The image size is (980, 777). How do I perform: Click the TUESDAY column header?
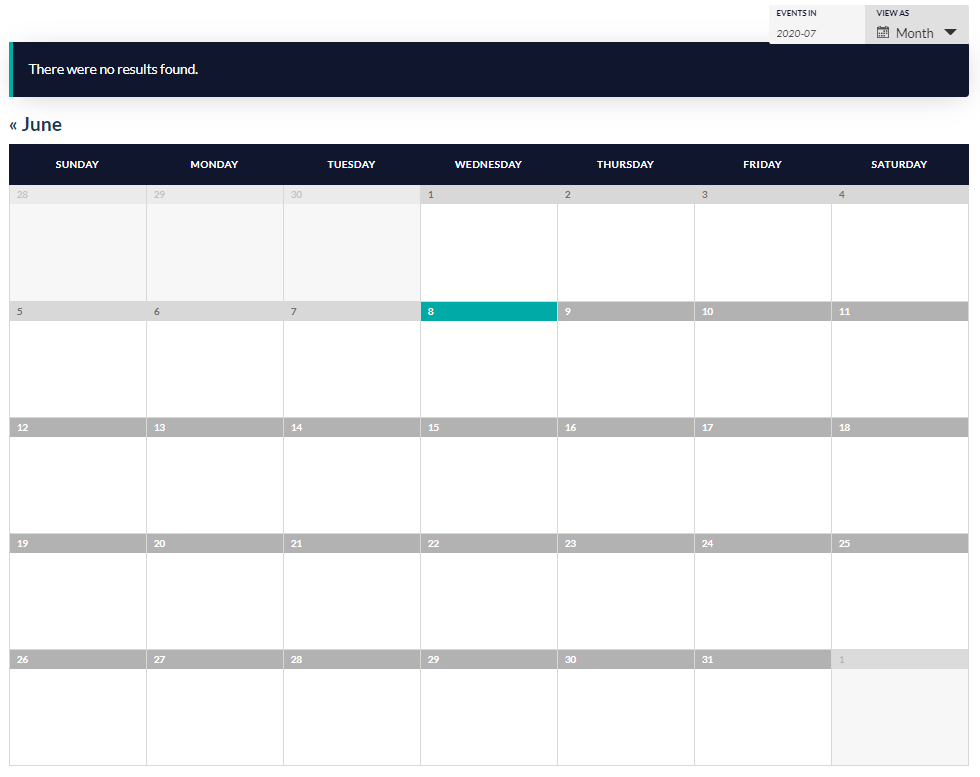coord(351,164)
